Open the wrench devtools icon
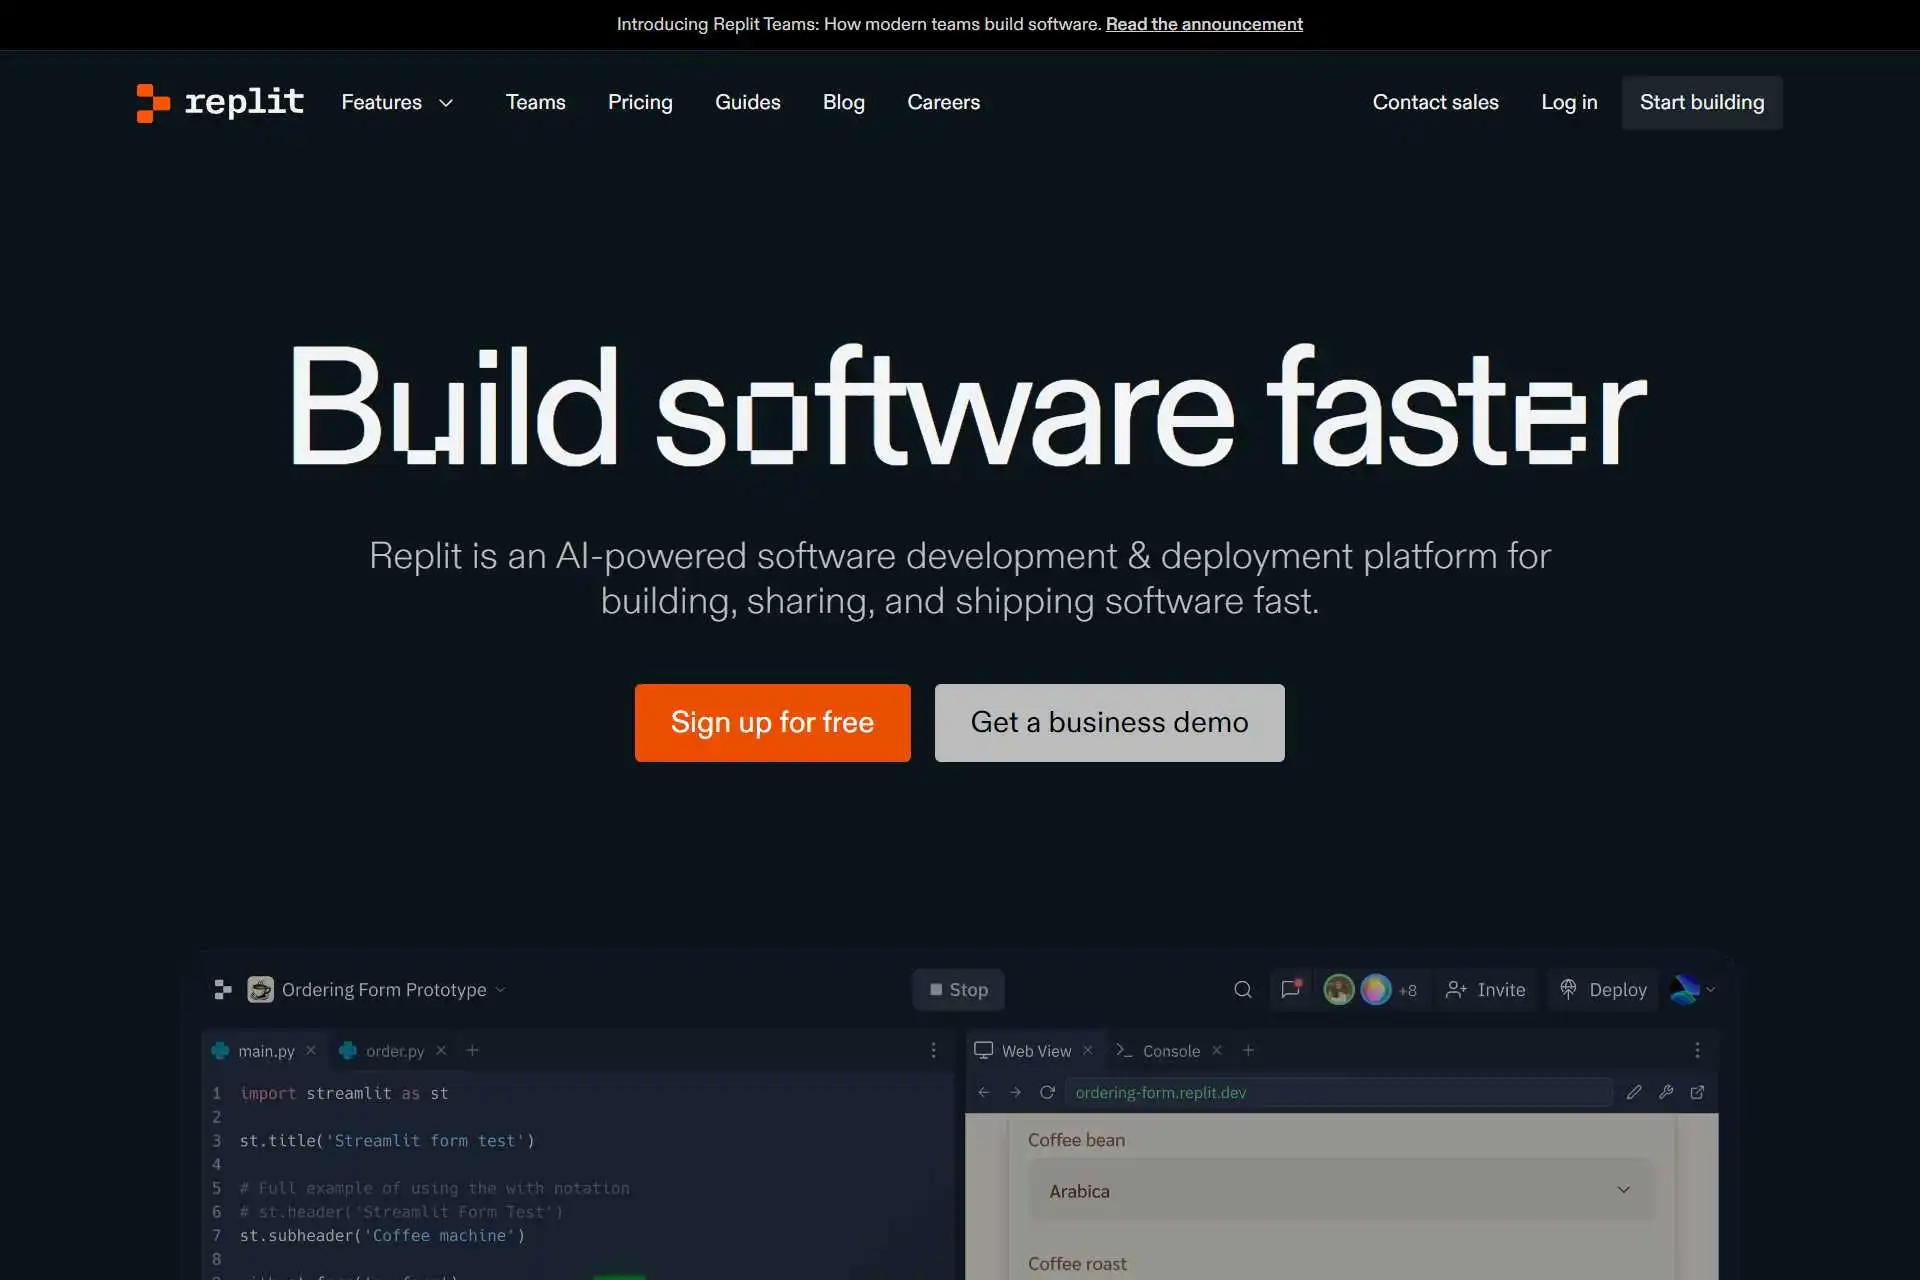Screen dimensions: 1920x1280 (x=1666, y=1092)
